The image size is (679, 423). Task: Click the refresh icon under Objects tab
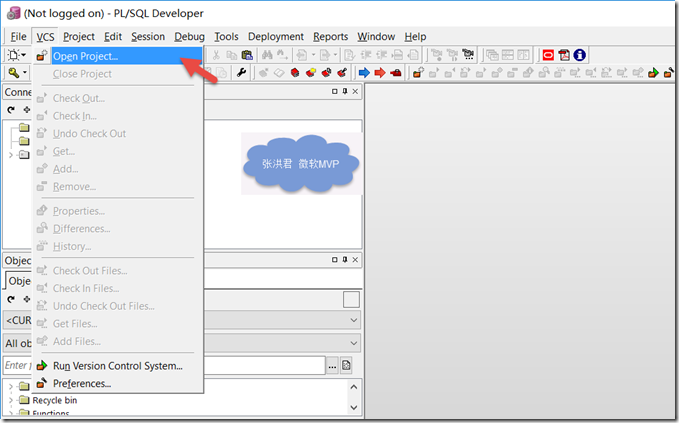coord(11,299)
